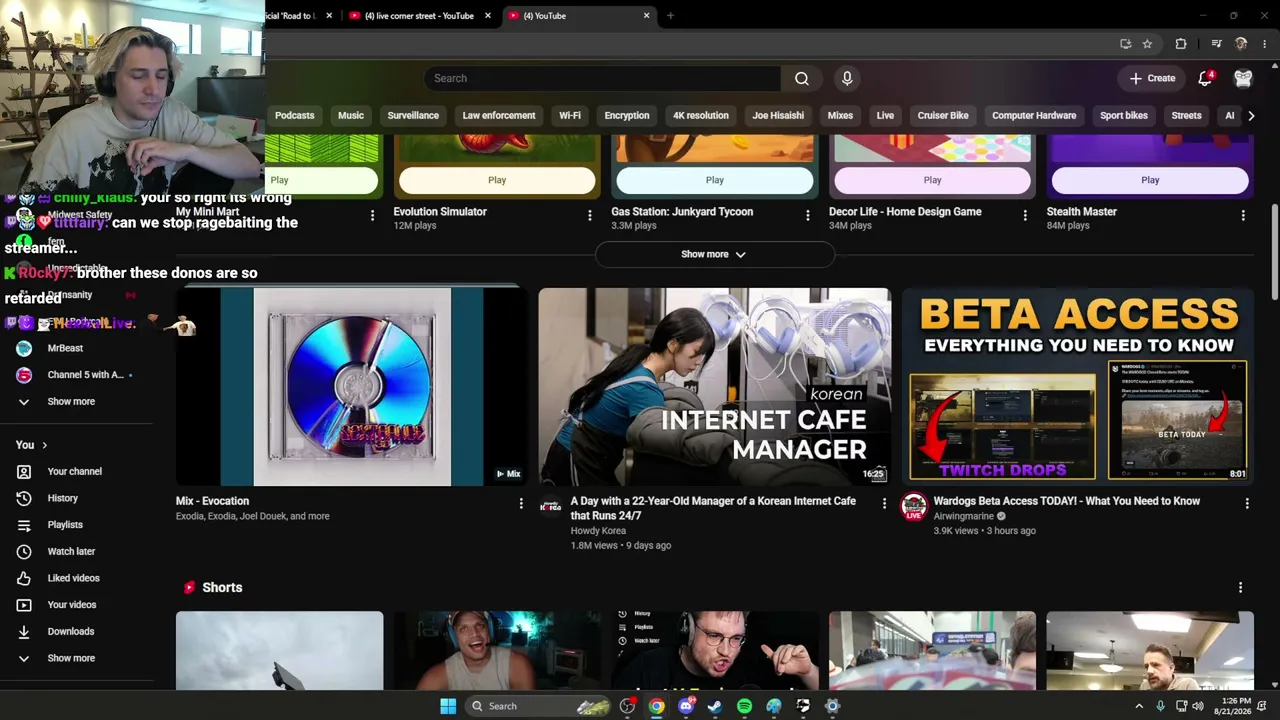
Task: Click the install app icon in address bar
Action: 1126,44
